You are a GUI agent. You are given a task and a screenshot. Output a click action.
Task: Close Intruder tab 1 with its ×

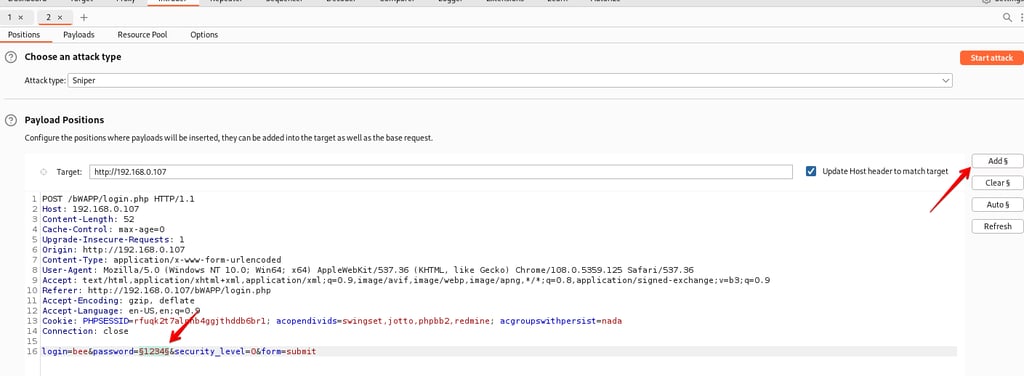21,18
